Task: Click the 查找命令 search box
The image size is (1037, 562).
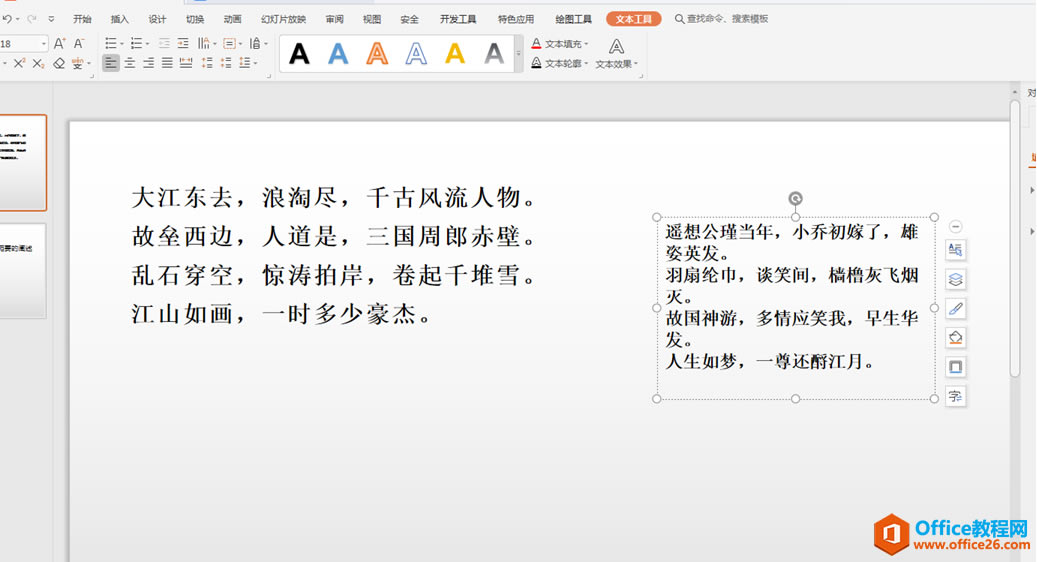Action: [x=722, y=19]
